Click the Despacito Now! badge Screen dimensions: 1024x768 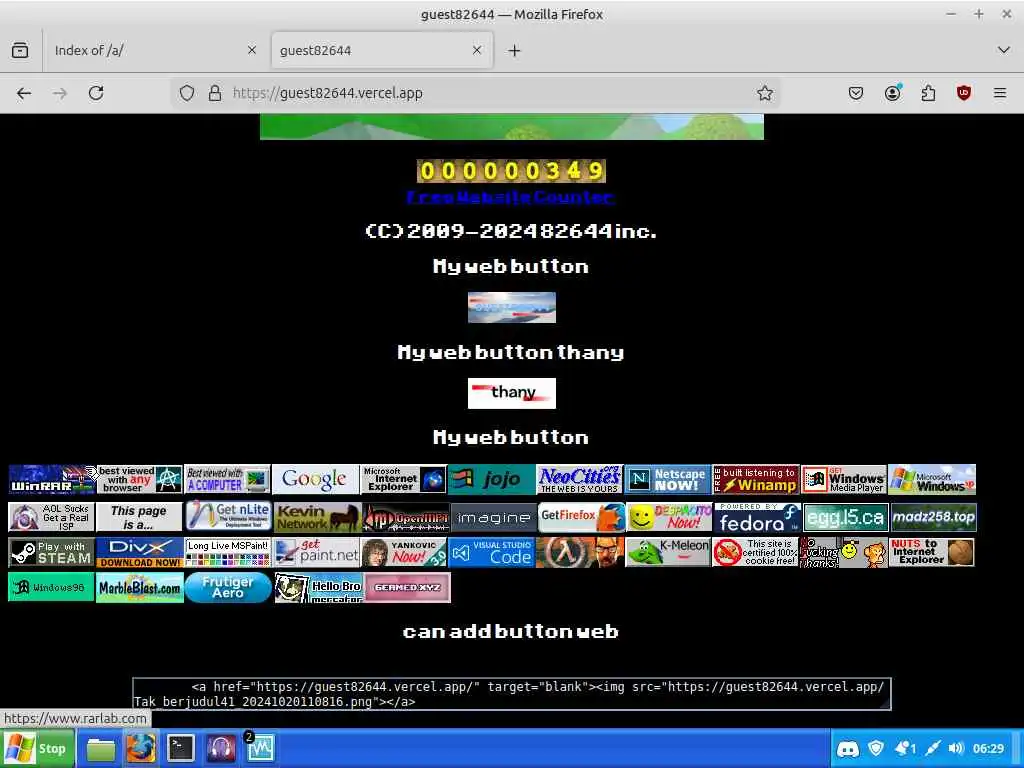pos(667,517)
